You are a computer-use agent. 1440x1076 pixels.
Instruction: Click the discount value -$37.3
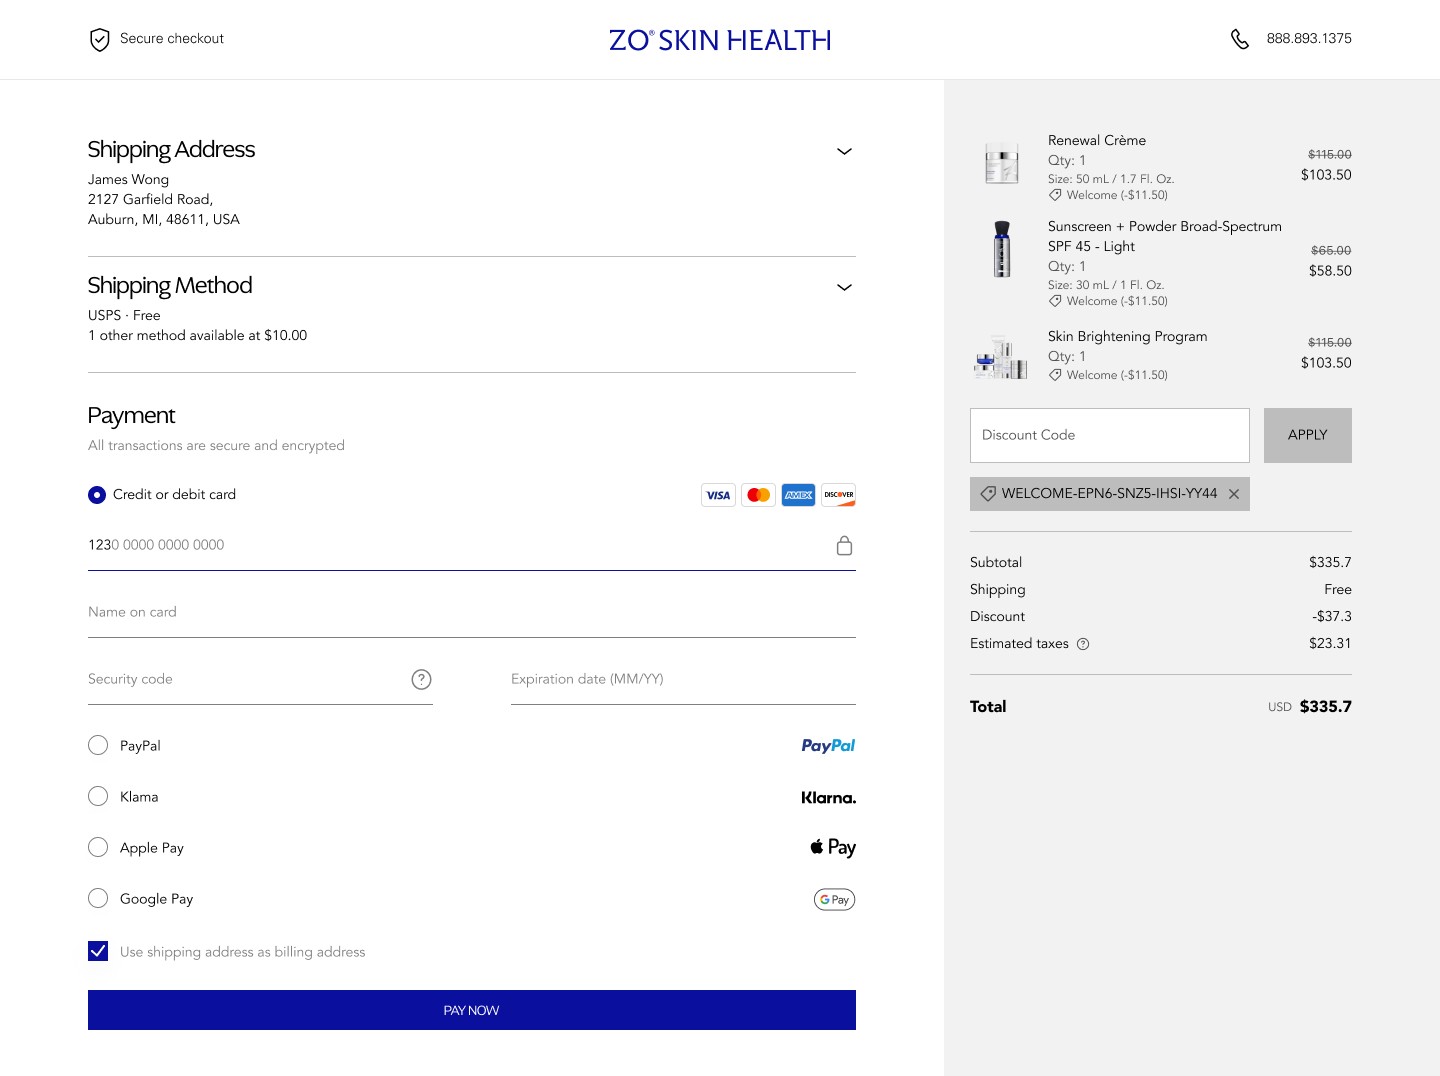tap(1332, 616)
